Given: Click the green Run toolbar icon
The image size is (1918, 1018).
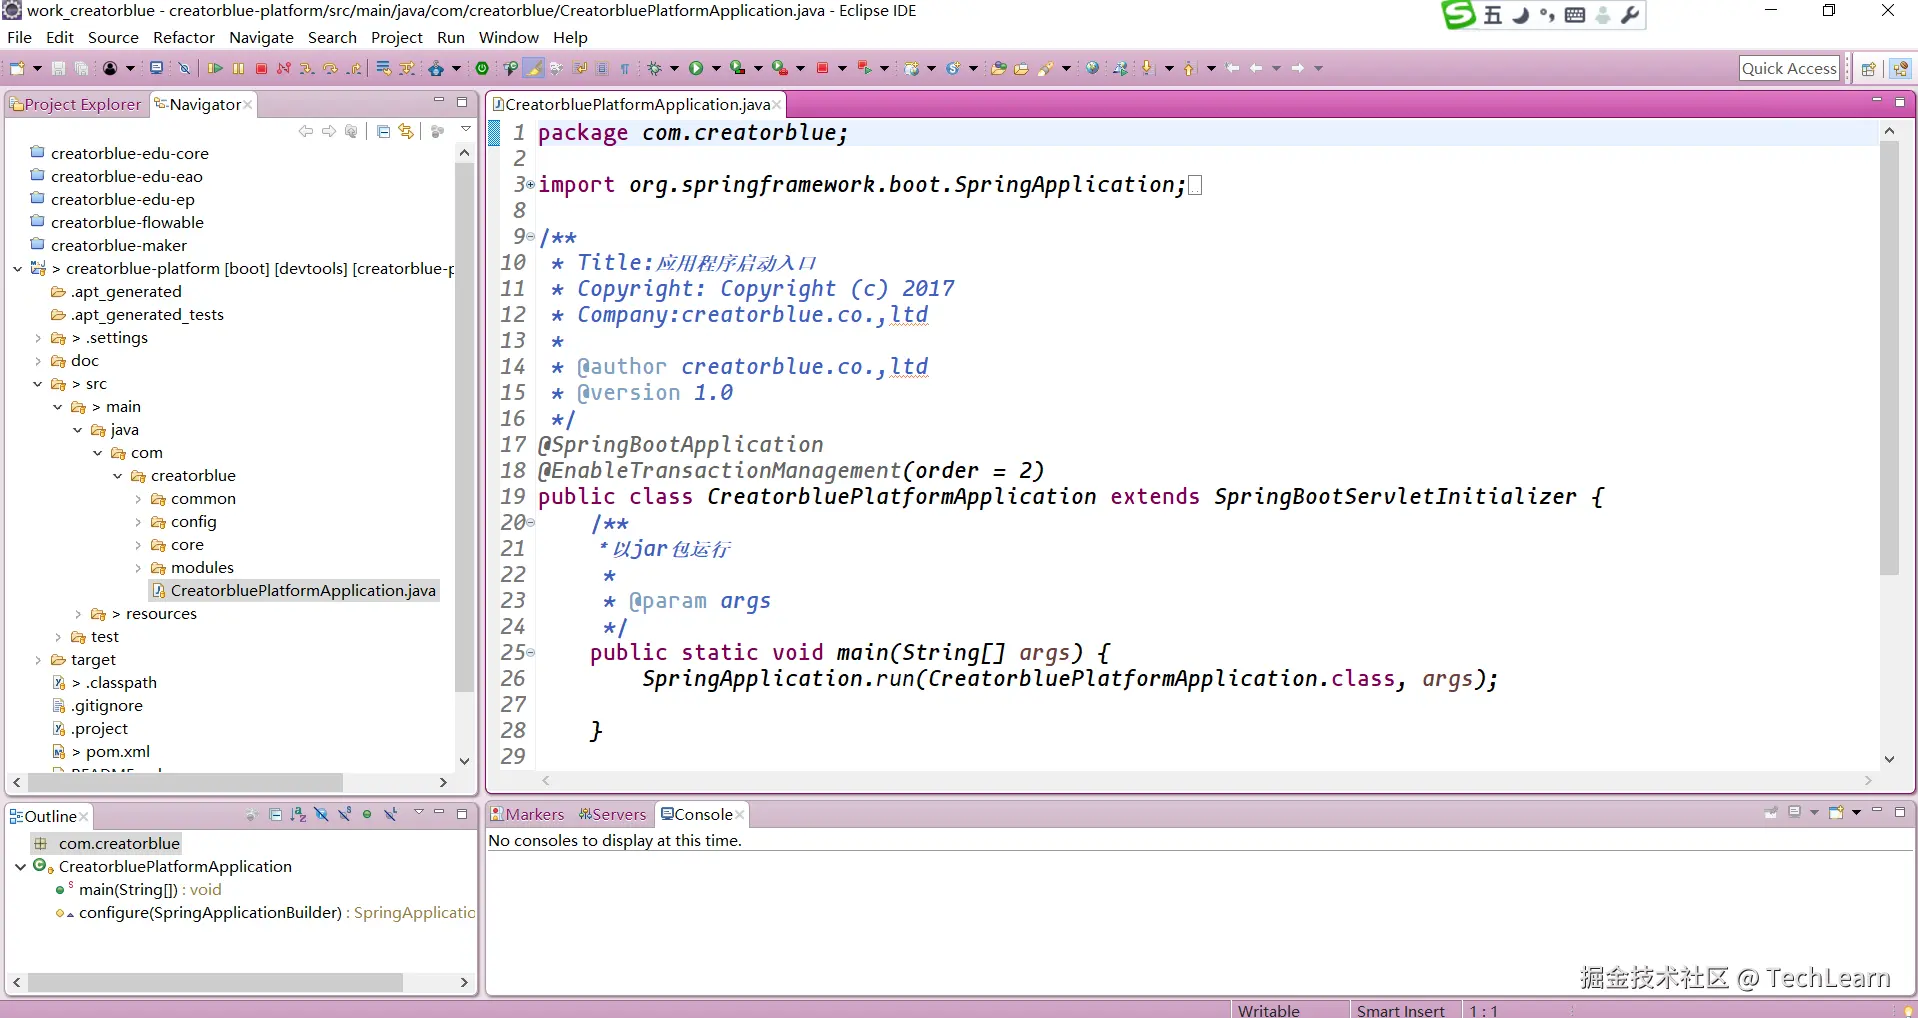Looking at the screenshot, I should pos(696,68).
